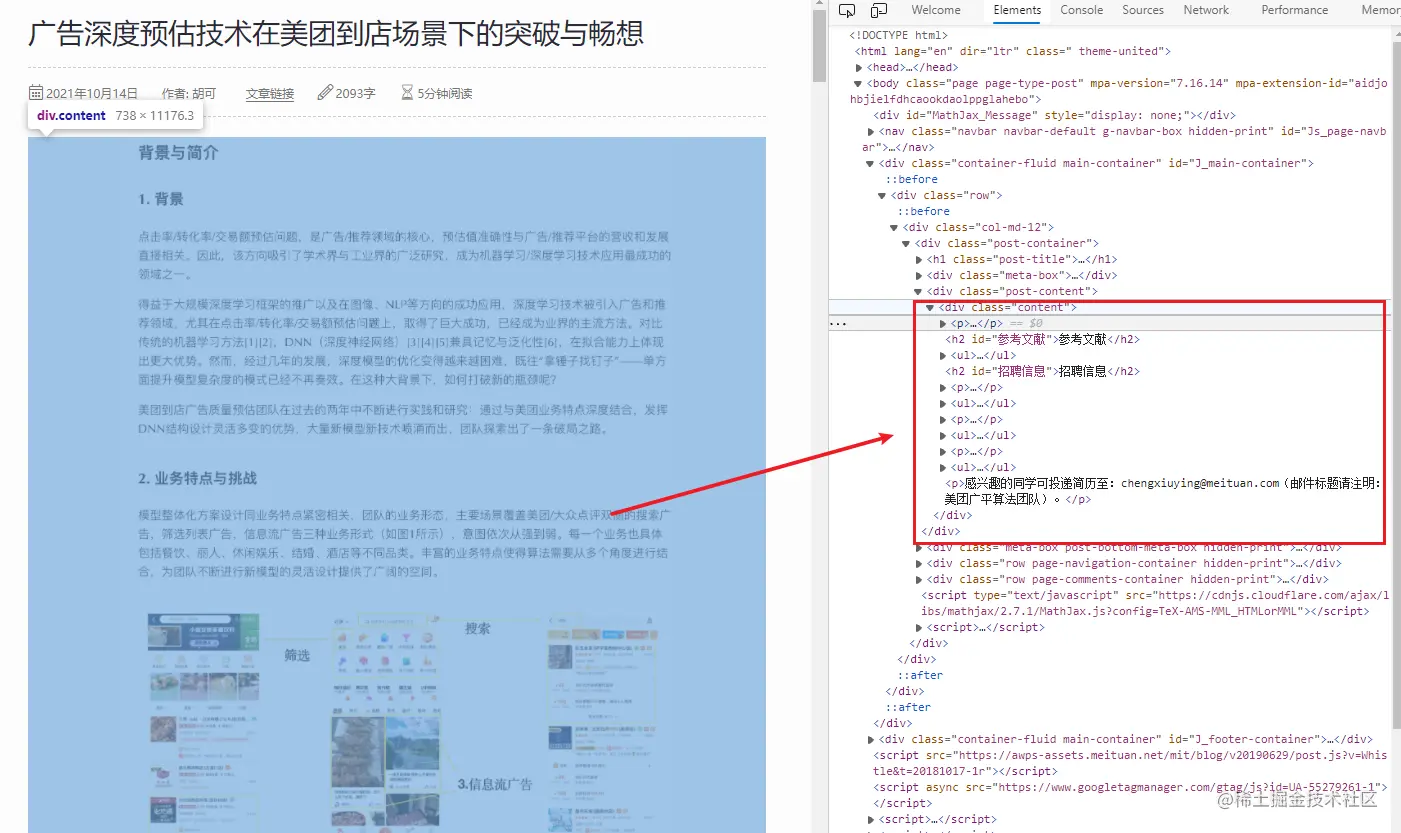Image resolution: width=1401 pixels, height=833 pixels.
Task: Click the article title 广告深度预估技术在美团到店场景下的突破与畅想
Action: tap(336, 33)
